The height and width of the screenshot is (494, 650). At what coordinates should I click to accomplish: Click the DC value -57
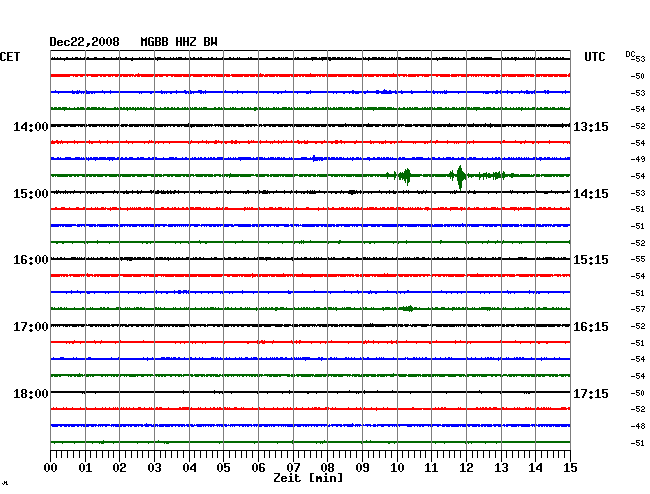point(638,309)
